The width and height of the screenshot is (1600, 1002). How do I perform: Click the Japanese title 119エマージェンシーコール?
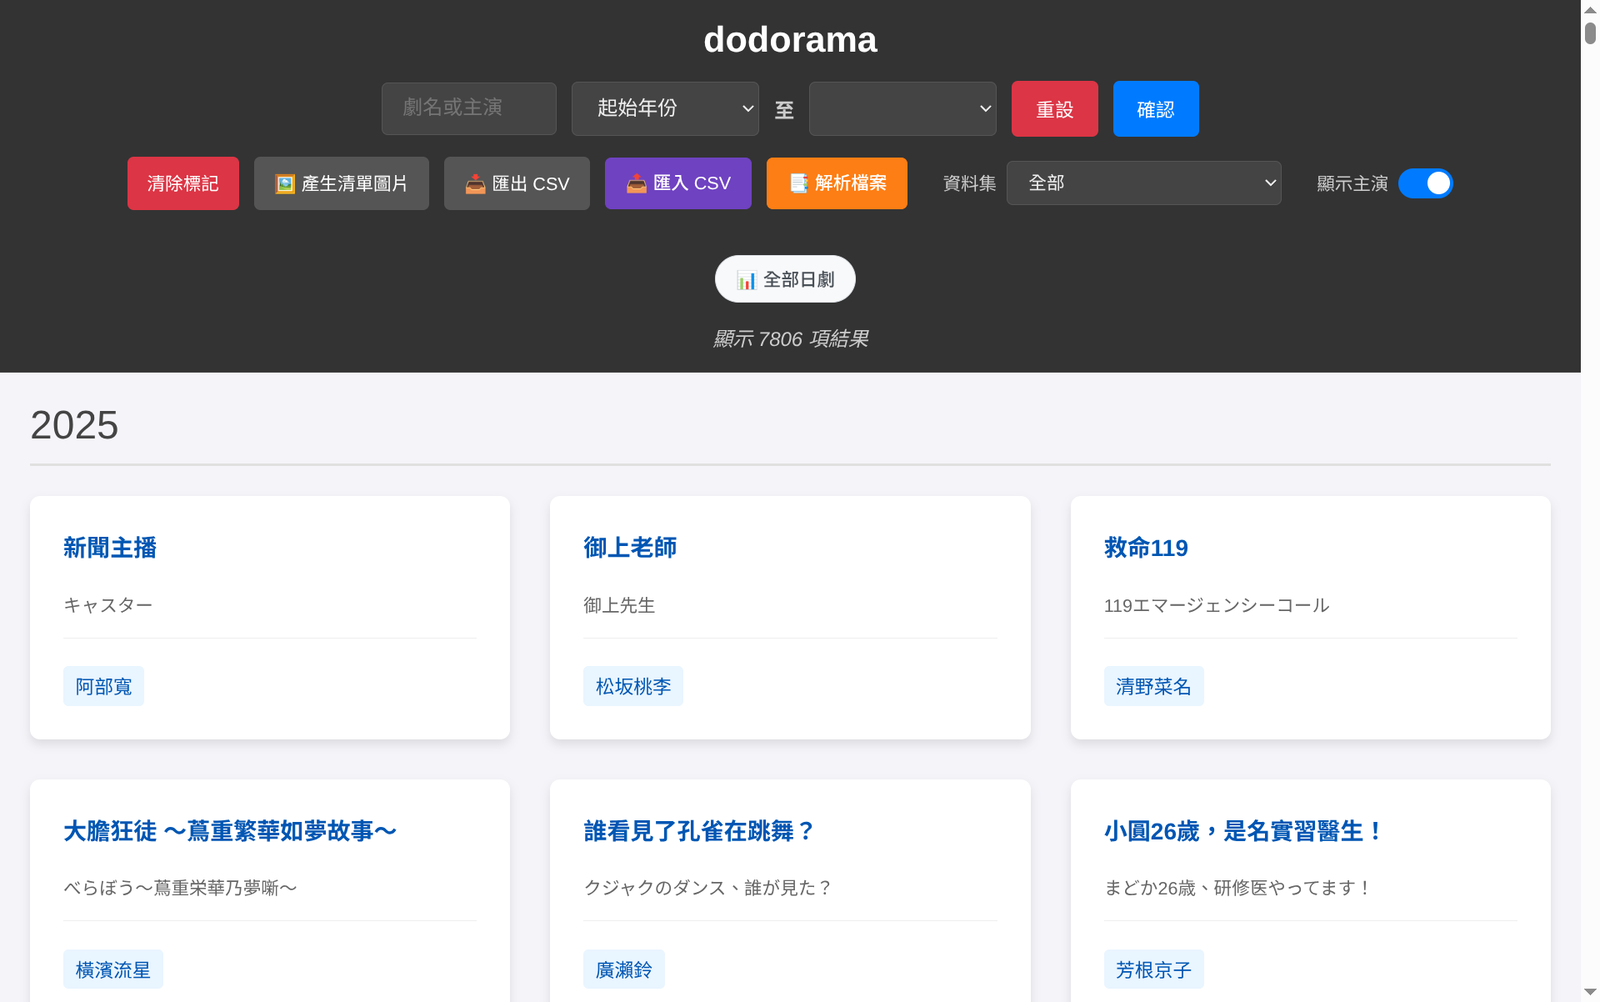(1217, 605)
